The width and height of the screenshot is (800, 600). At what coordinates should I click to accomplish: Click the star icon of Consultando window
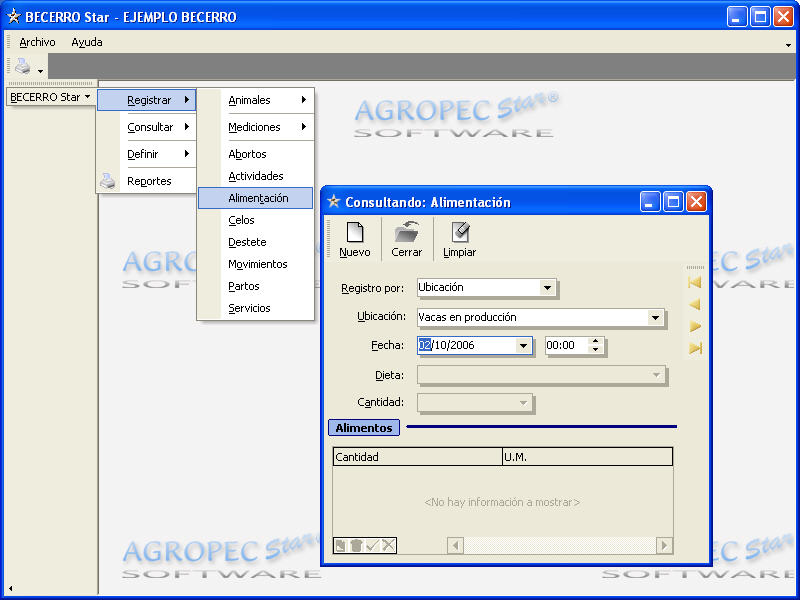pos(334,202)
